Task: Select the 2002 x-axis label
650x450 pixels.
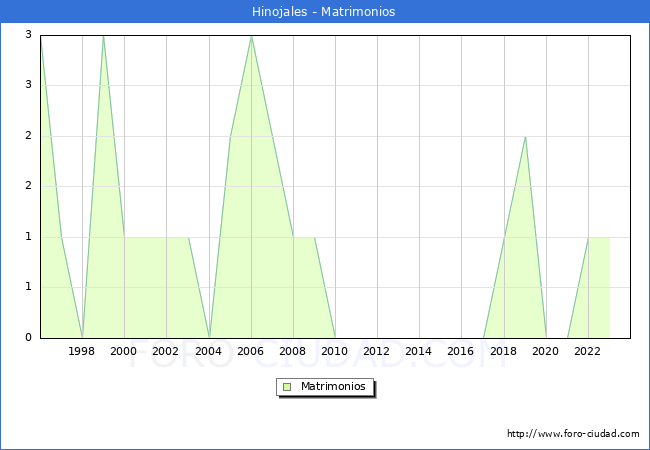Action: pyautogui.click(x=165, y=351)
